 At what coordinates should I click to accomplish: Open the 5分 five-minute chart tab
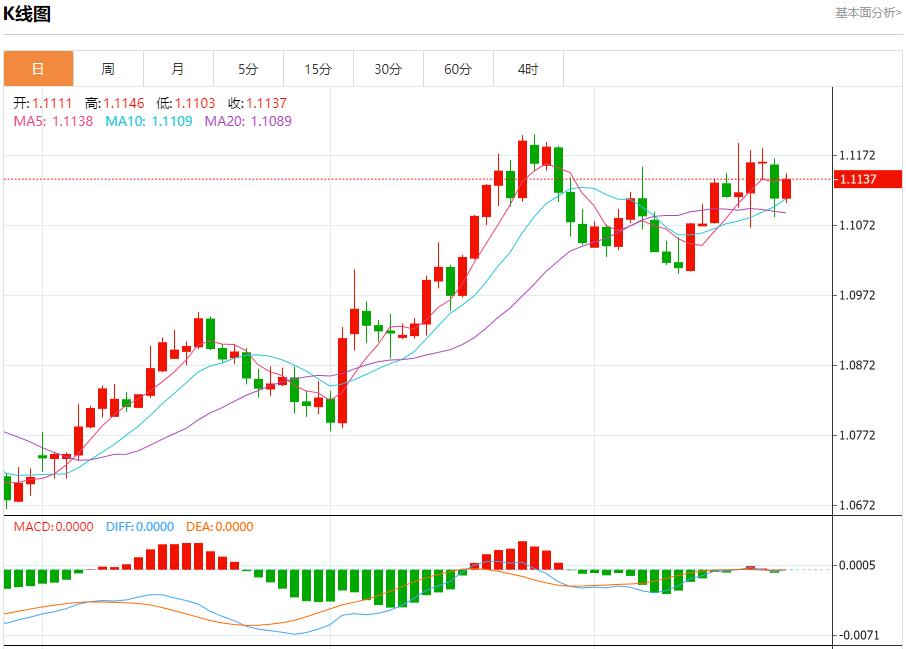[248, 69]
